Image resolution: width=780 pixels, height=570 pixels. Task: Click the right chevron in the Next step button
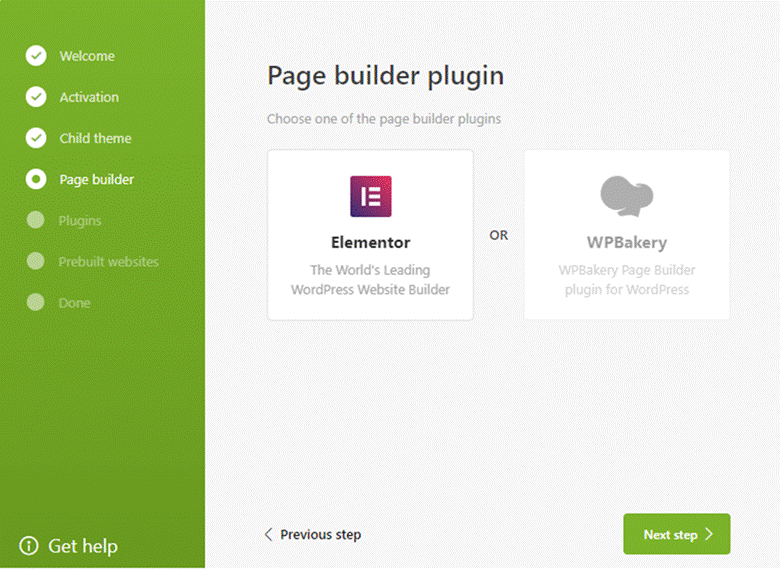click(x=709, y=534)
